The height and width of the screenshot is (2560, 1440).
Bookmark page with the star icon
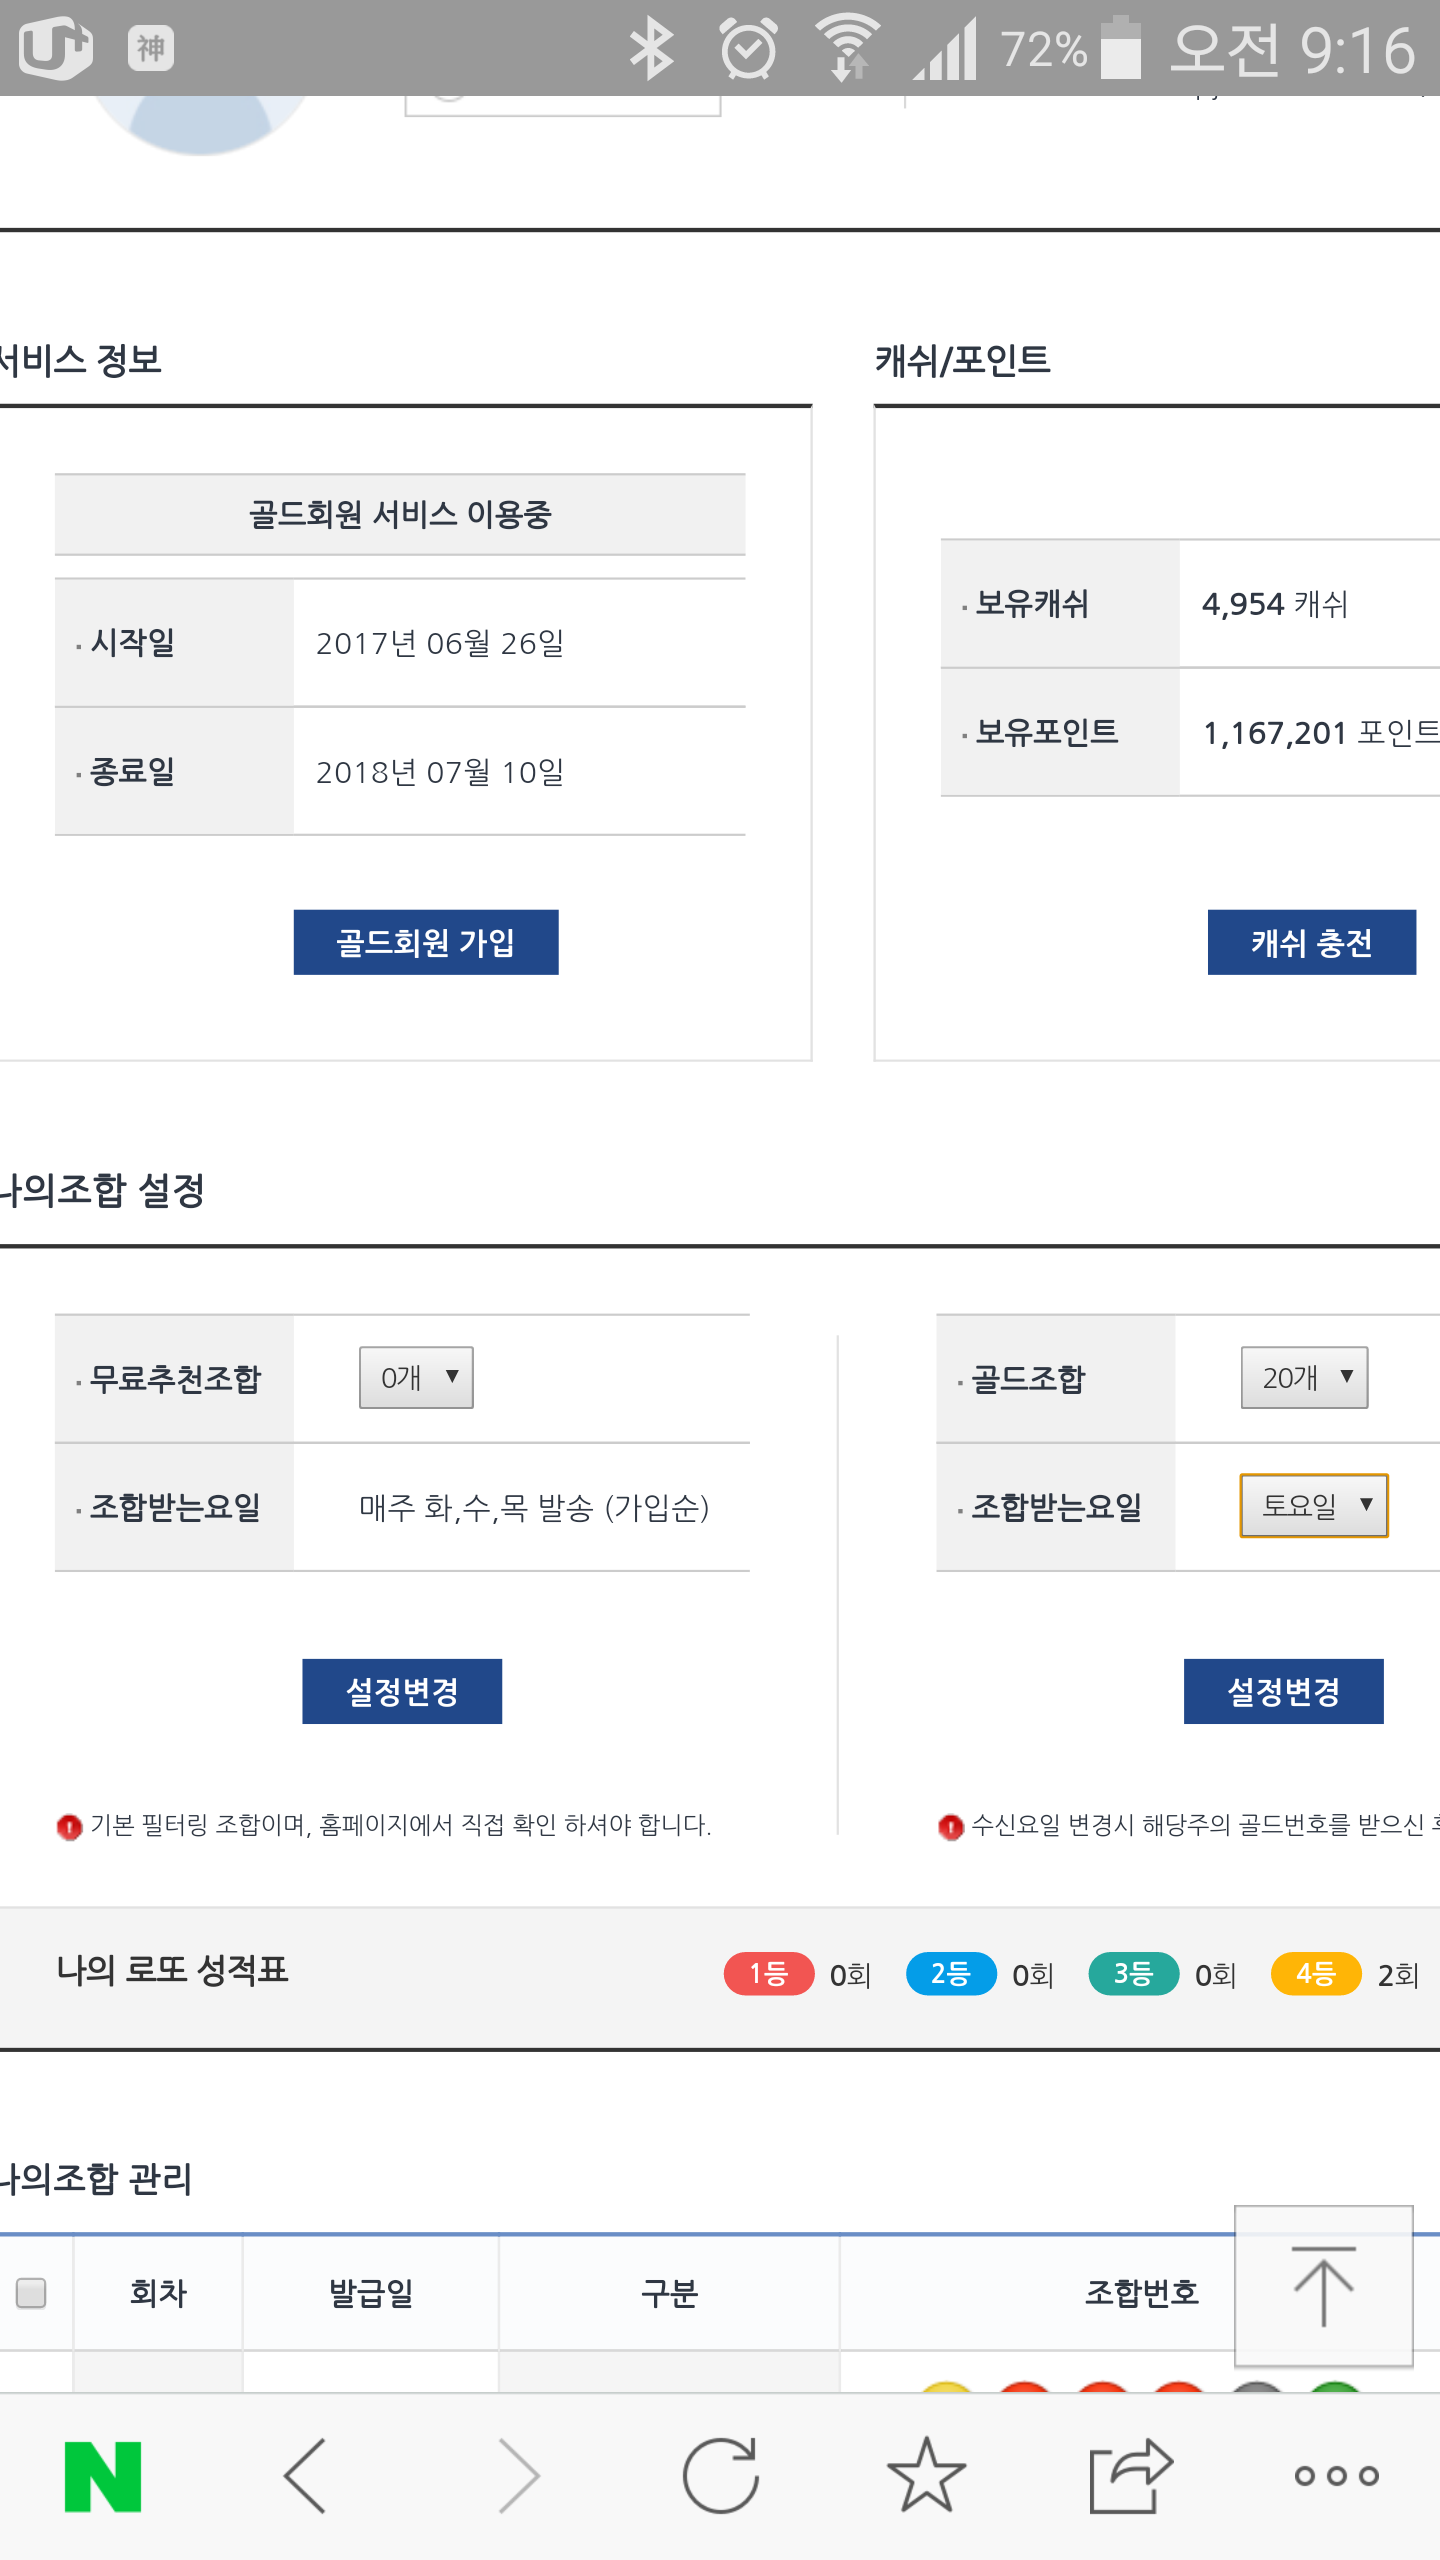(x=926, y=2476)
